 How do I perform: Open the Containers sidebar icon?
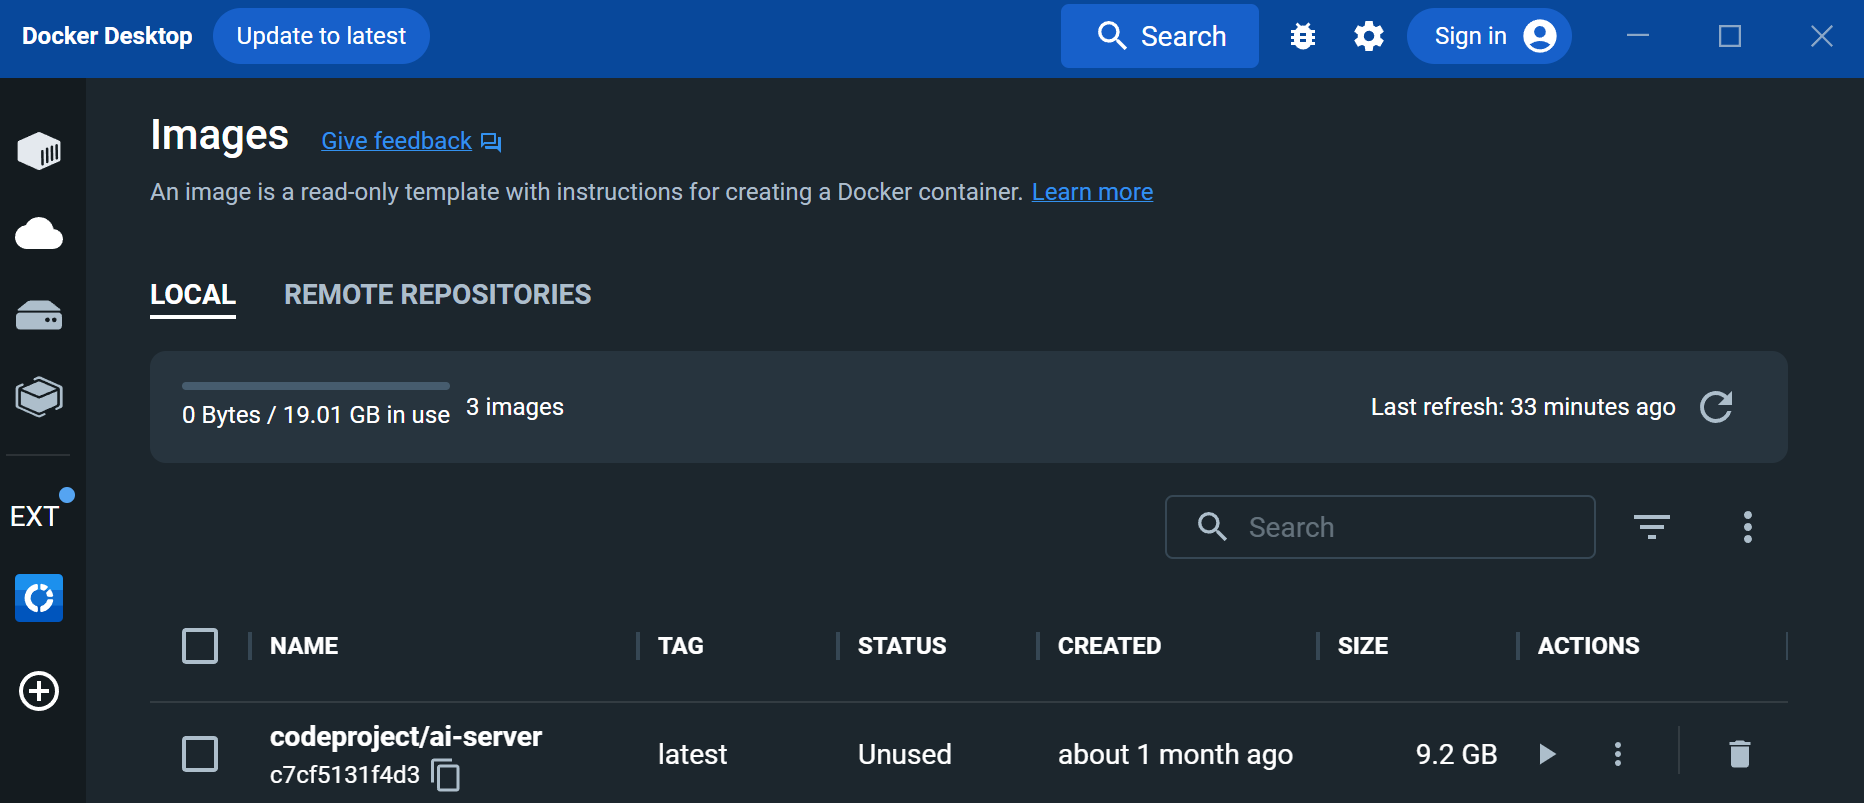(x=39, y=151)
